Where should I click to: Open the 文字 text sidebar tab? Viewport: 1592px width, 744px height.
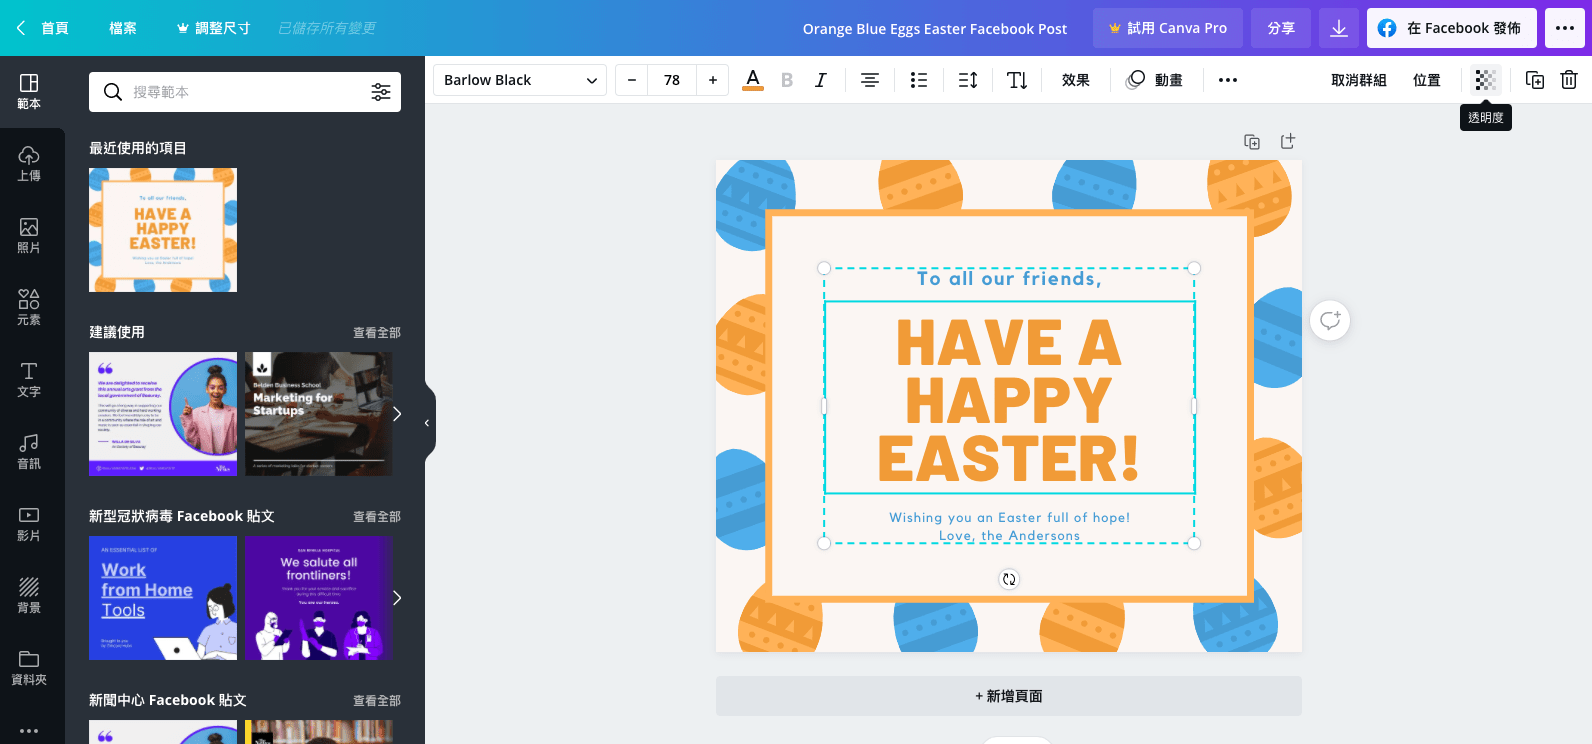29,380
